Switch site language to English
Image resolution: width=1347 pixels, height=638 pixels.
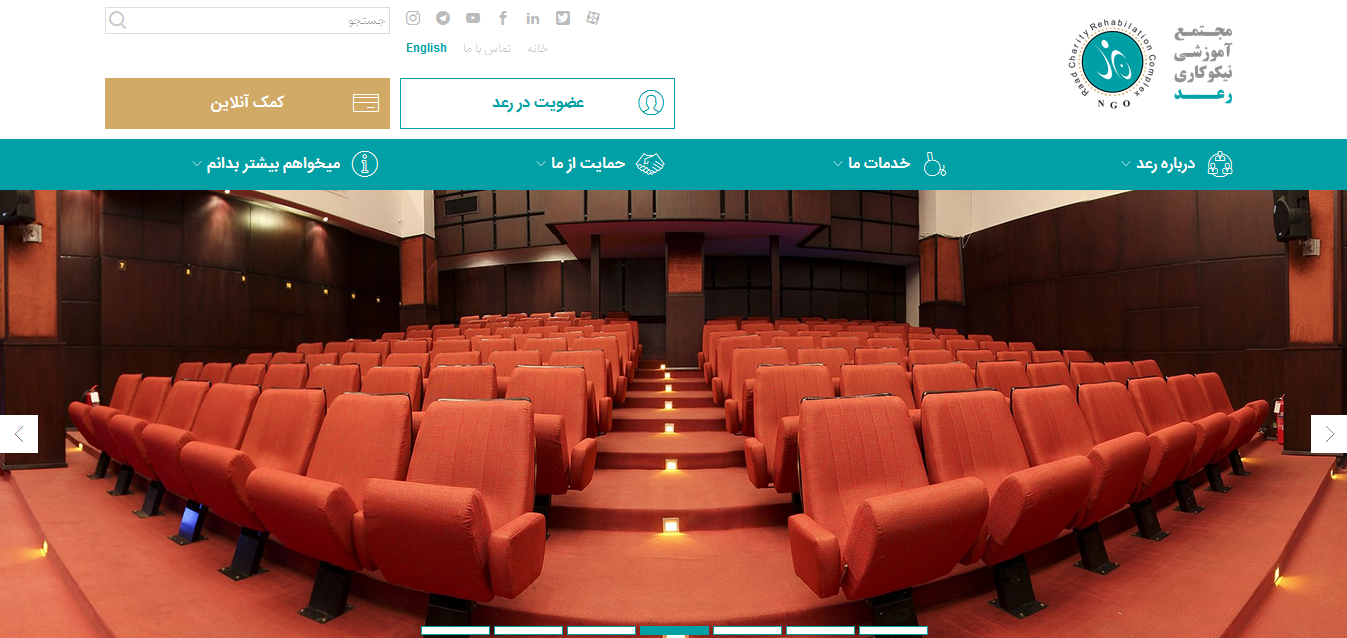pyautogui.click(x=426, y=48)
